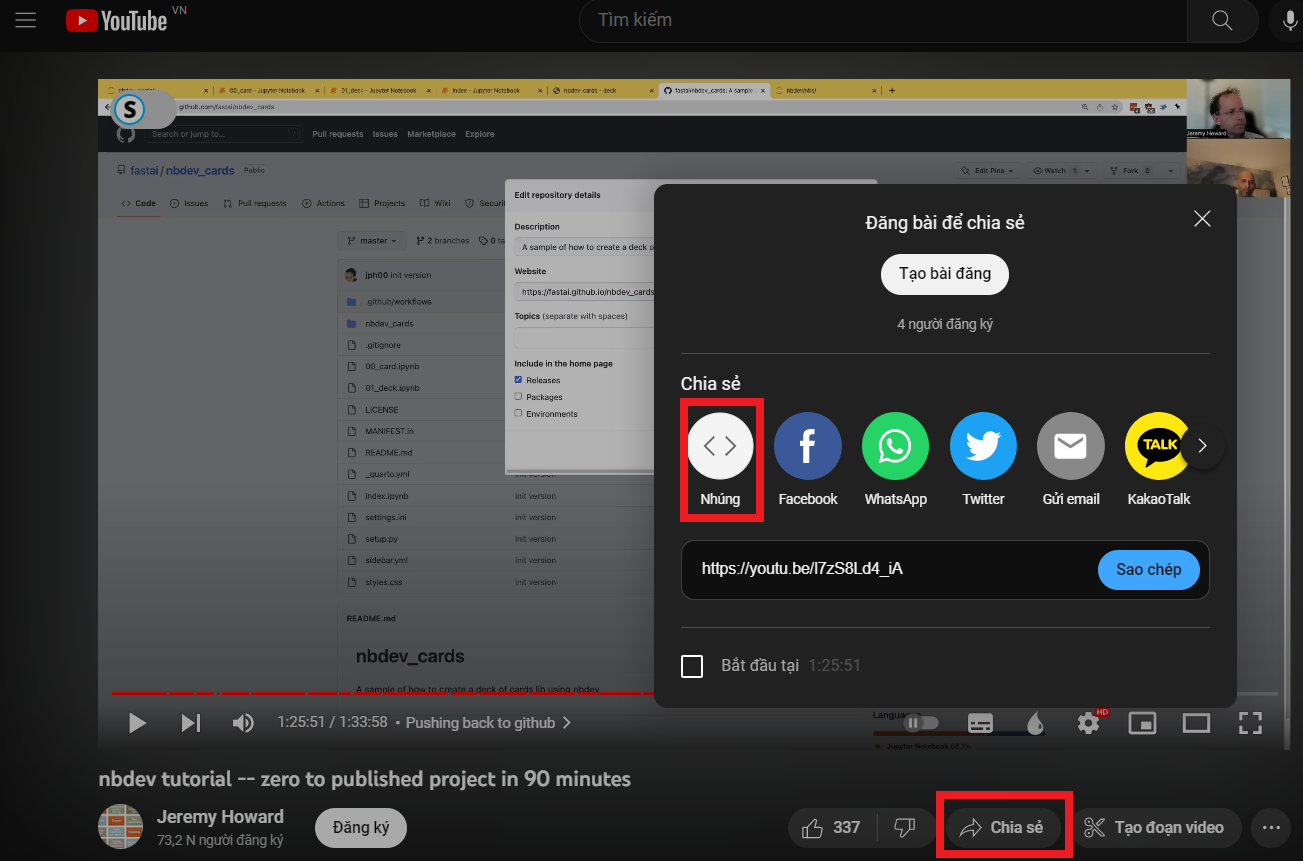Image resolution: width=1303 pixels, height=861 pixels.
Task: Click the droplet ambient mode icon
Action: 1035,722
